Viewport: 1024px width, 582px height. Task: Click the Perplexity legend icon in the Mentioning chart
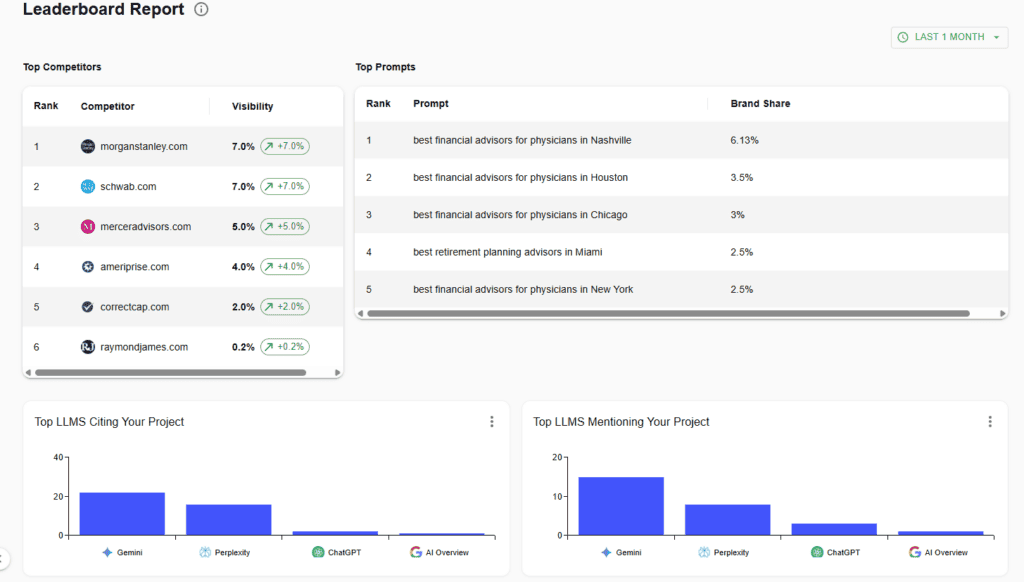point(703,553)
